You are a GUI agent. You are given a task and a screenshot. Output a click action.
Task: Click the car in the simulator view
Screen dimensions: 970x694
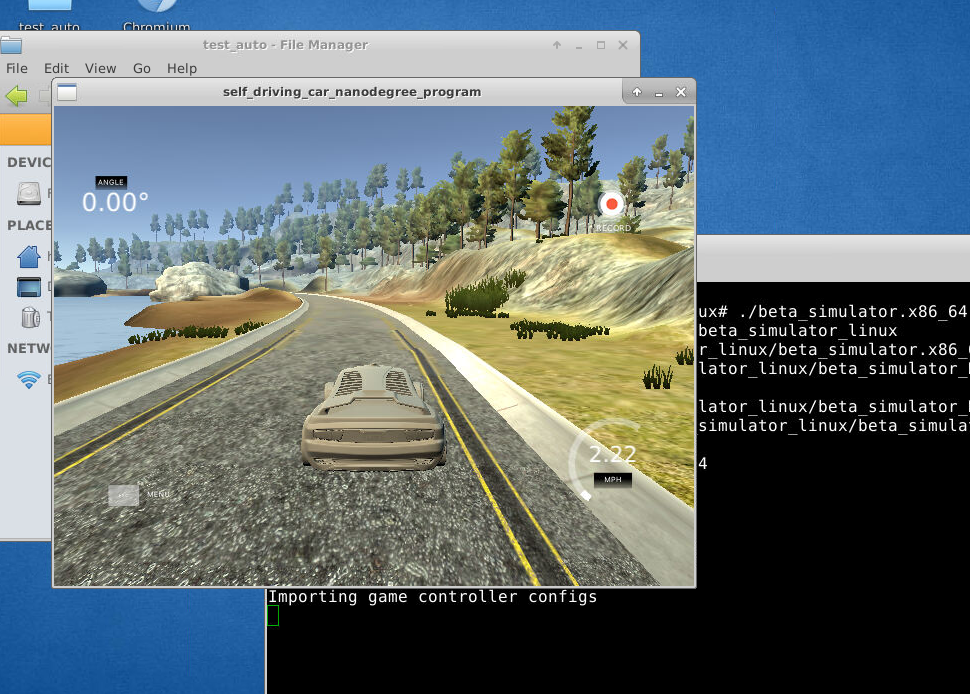[x=374, y=418]
